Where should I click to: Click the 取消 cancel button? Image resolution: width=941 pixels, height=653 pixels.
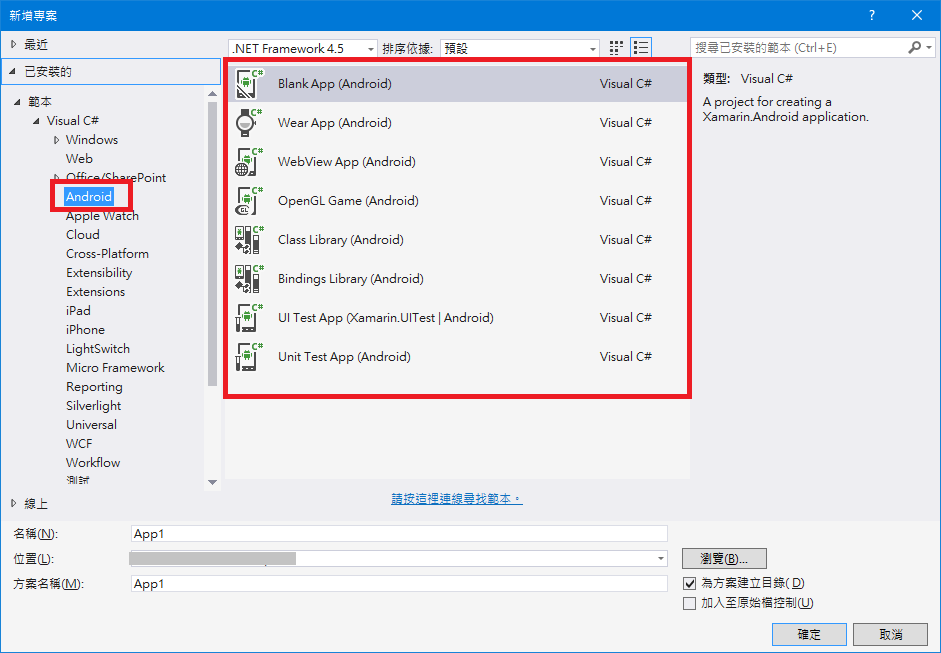pos(891,634)
